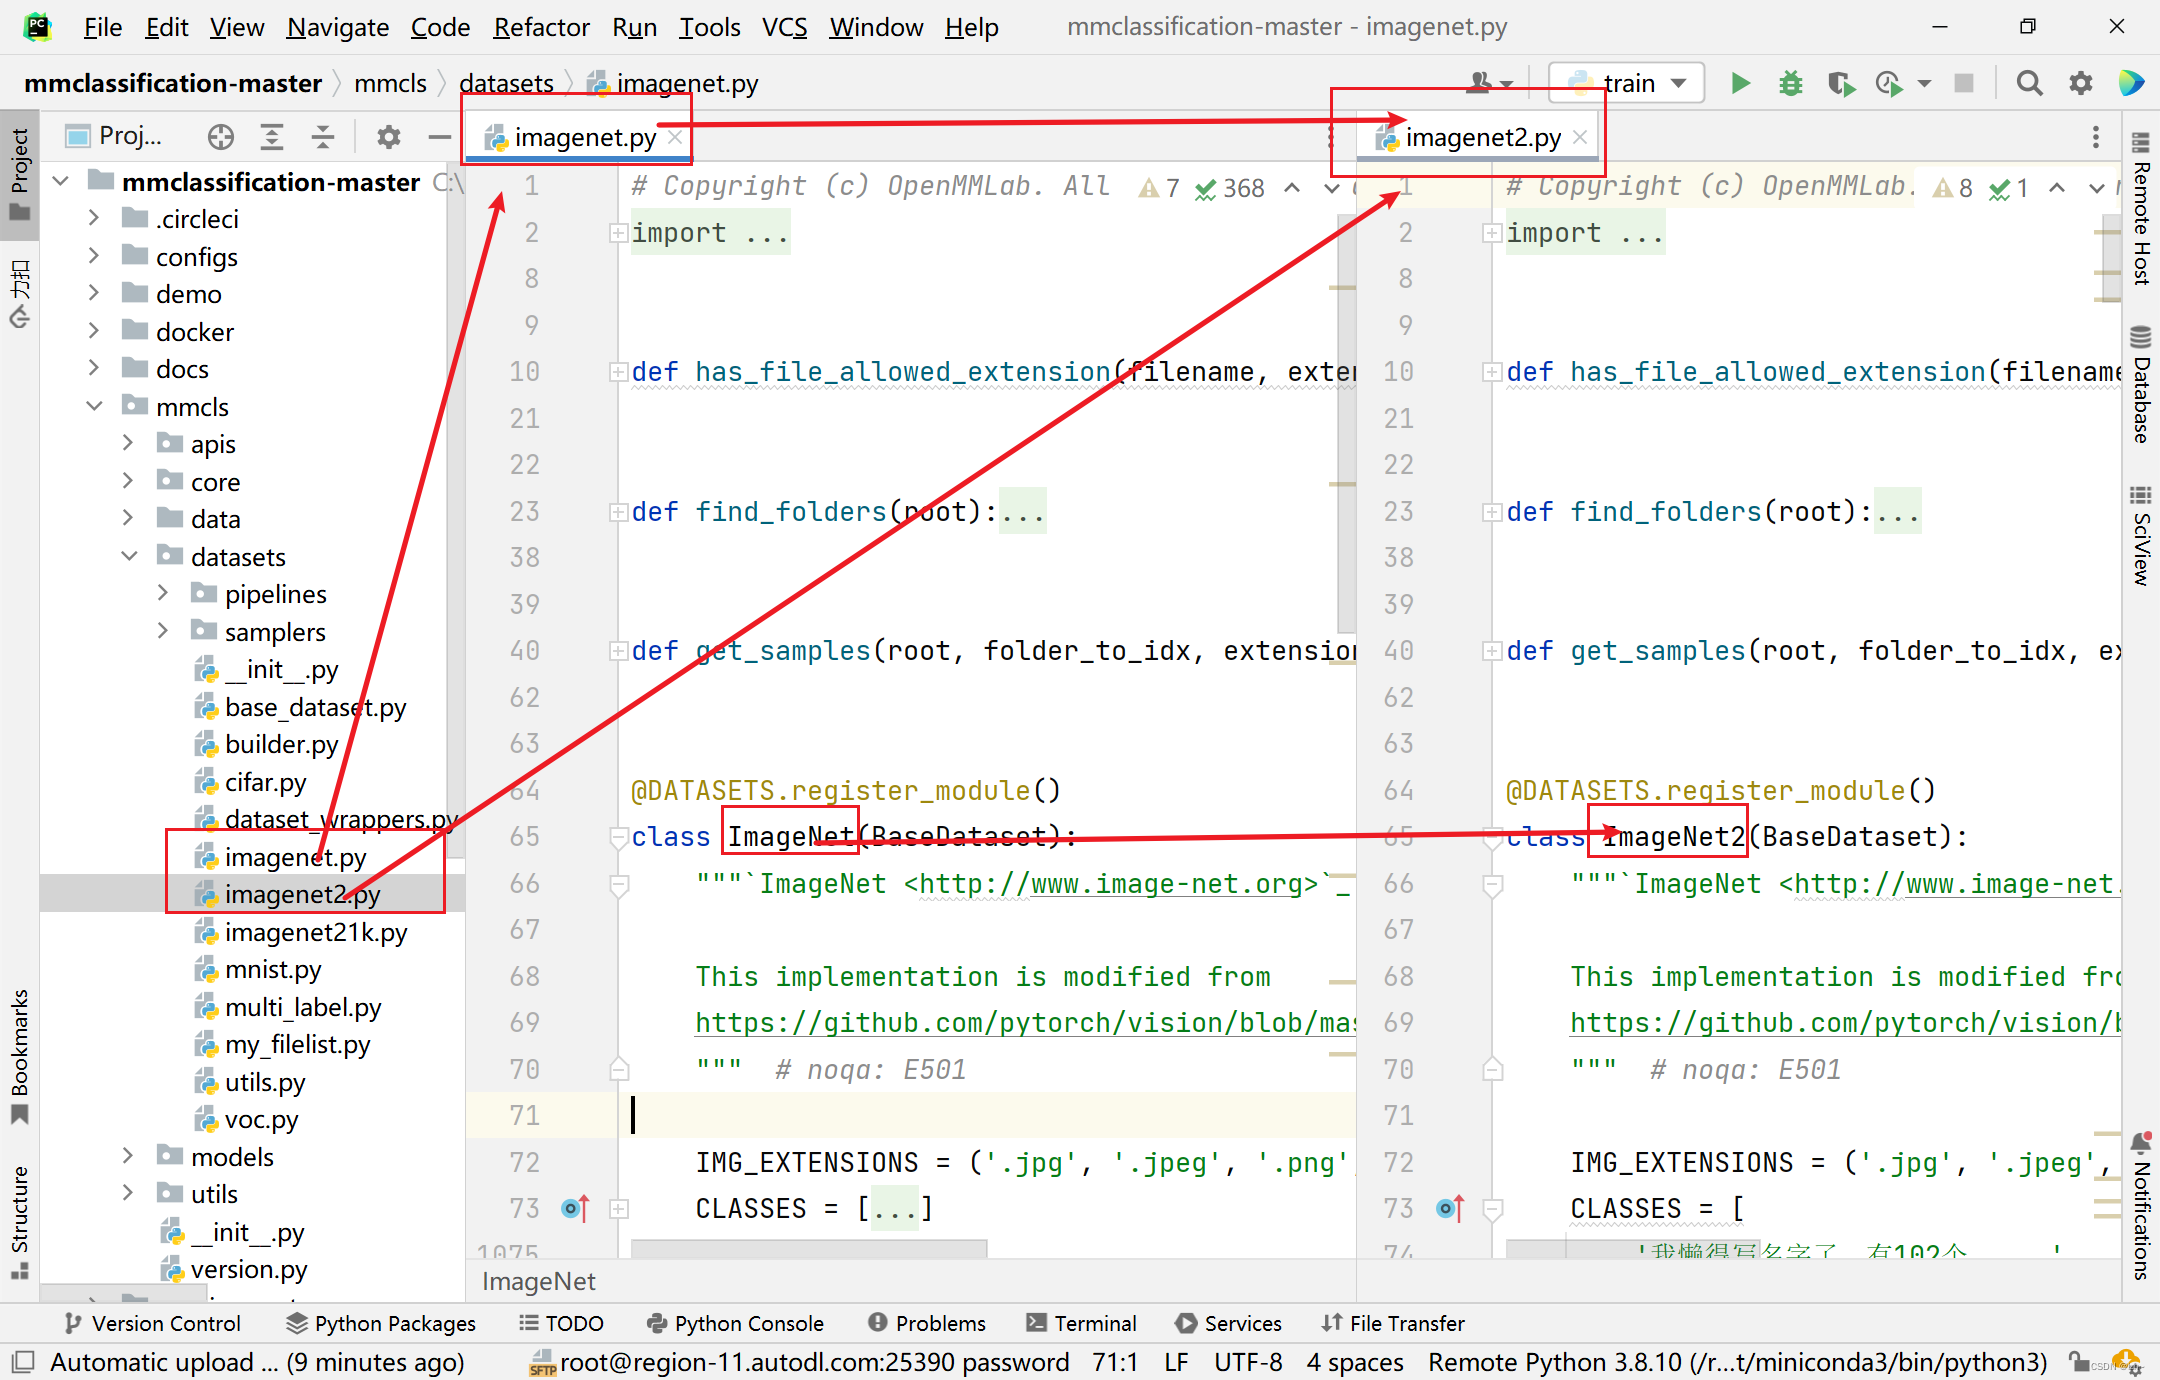Click the Remote Python 3.8.10 interpreter status
This screenshot has width=2160, height=1380.
tap(1737, 1362)
